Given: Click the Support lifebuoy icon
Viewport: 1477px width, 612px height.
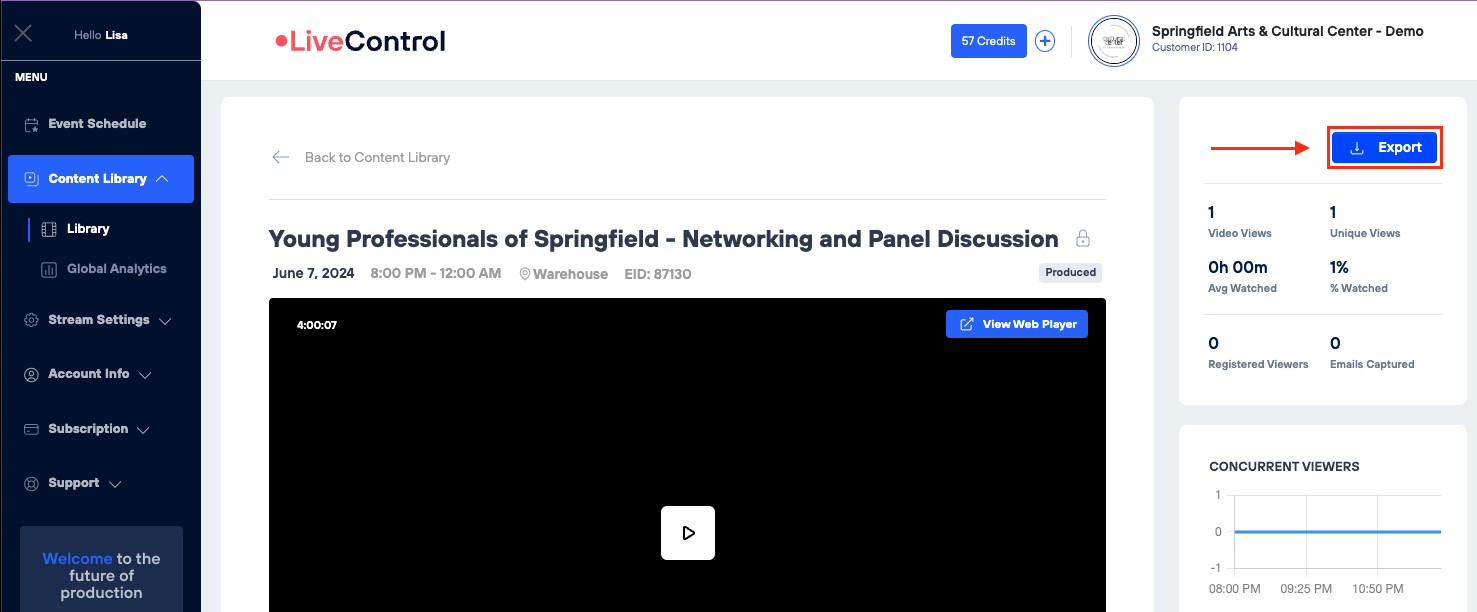Looking at the screenshot, I should point(31,483).
